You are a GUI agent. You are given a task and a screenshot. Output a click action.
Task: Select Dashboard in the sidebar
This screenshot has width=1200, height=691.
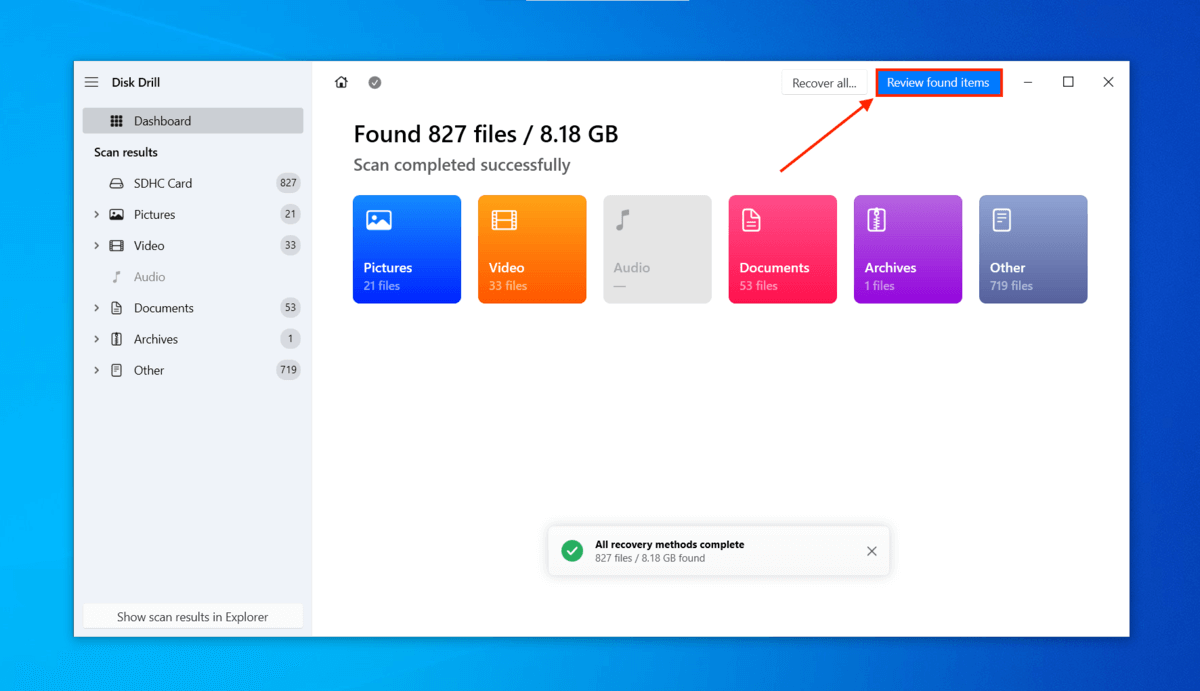(193, 121)
